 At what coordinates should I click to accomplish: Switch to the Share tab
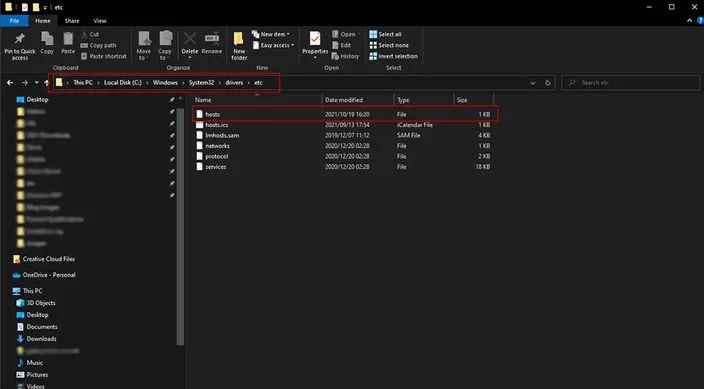[72, 21]
